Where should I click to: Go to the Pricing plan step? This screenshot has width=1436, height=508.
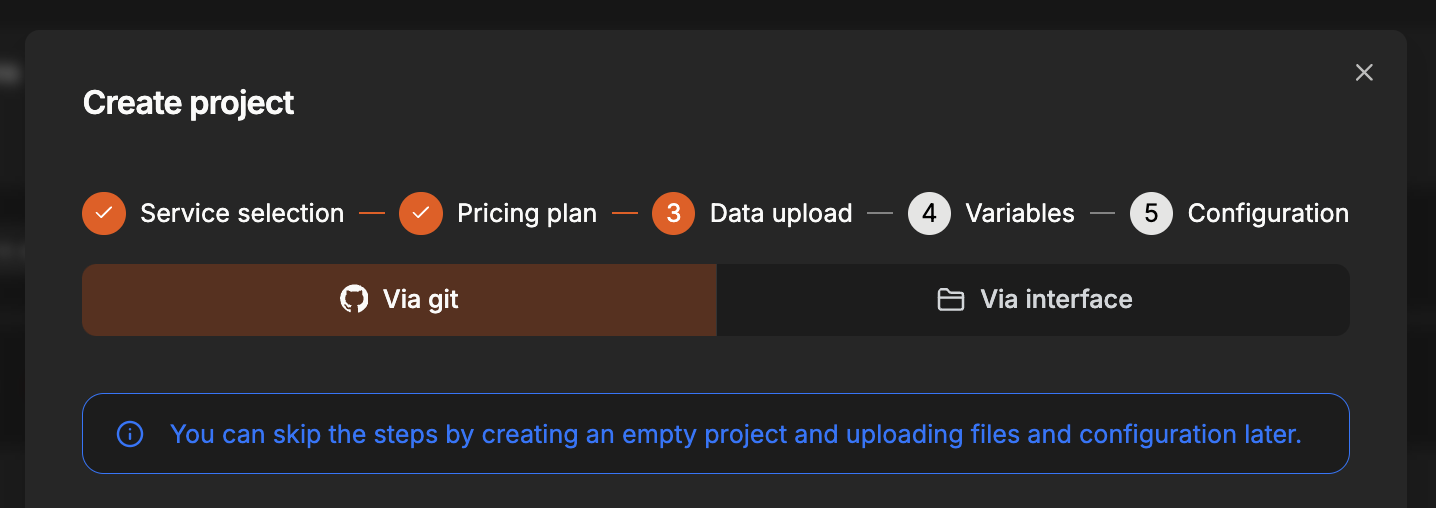527,213
